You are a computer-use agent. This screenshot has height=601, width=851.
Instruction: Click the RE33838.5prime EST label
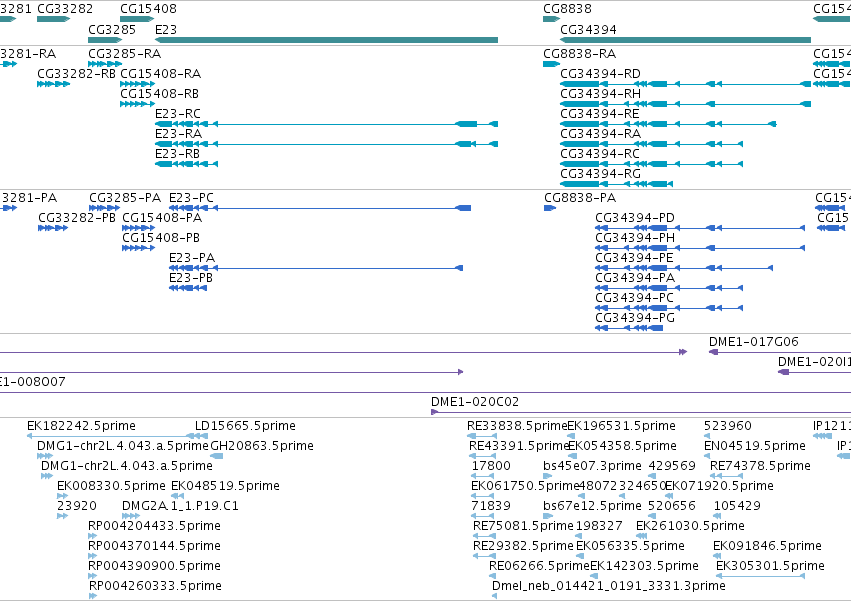517,426
